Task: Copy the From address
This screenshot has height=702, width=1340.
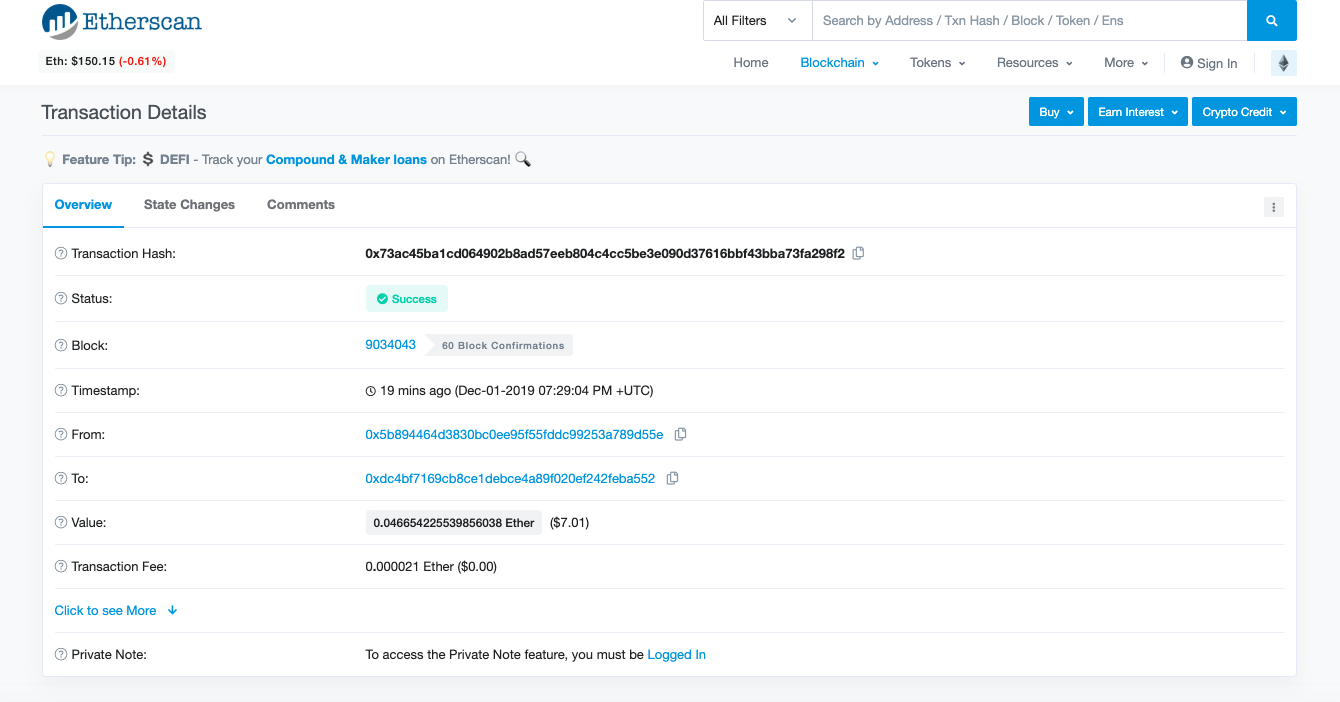Action: coord(681,434)
